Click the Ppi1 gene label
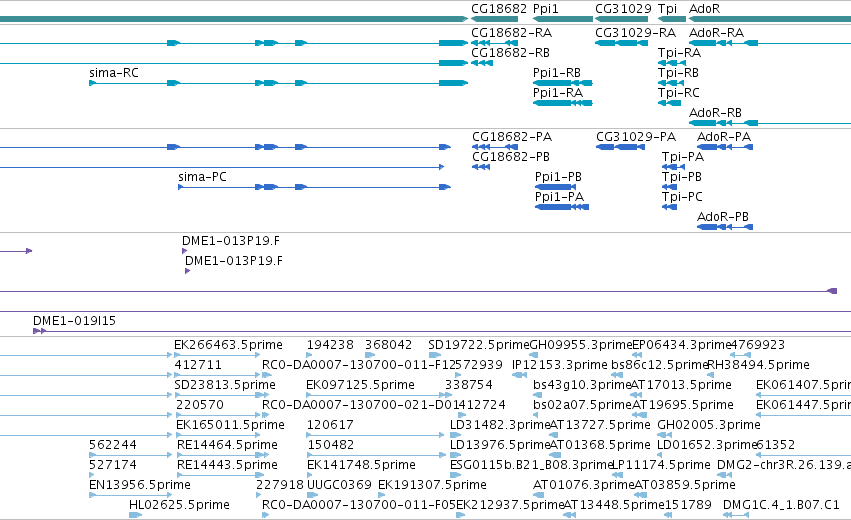Screen dimensions: 851x520 (545, 9)
